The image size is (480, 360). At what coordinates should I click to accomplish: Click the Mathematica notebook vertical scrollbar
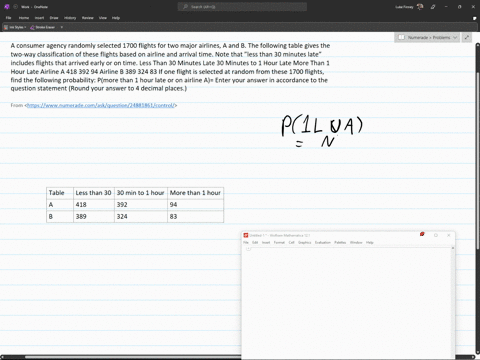(x=453, y=302)
